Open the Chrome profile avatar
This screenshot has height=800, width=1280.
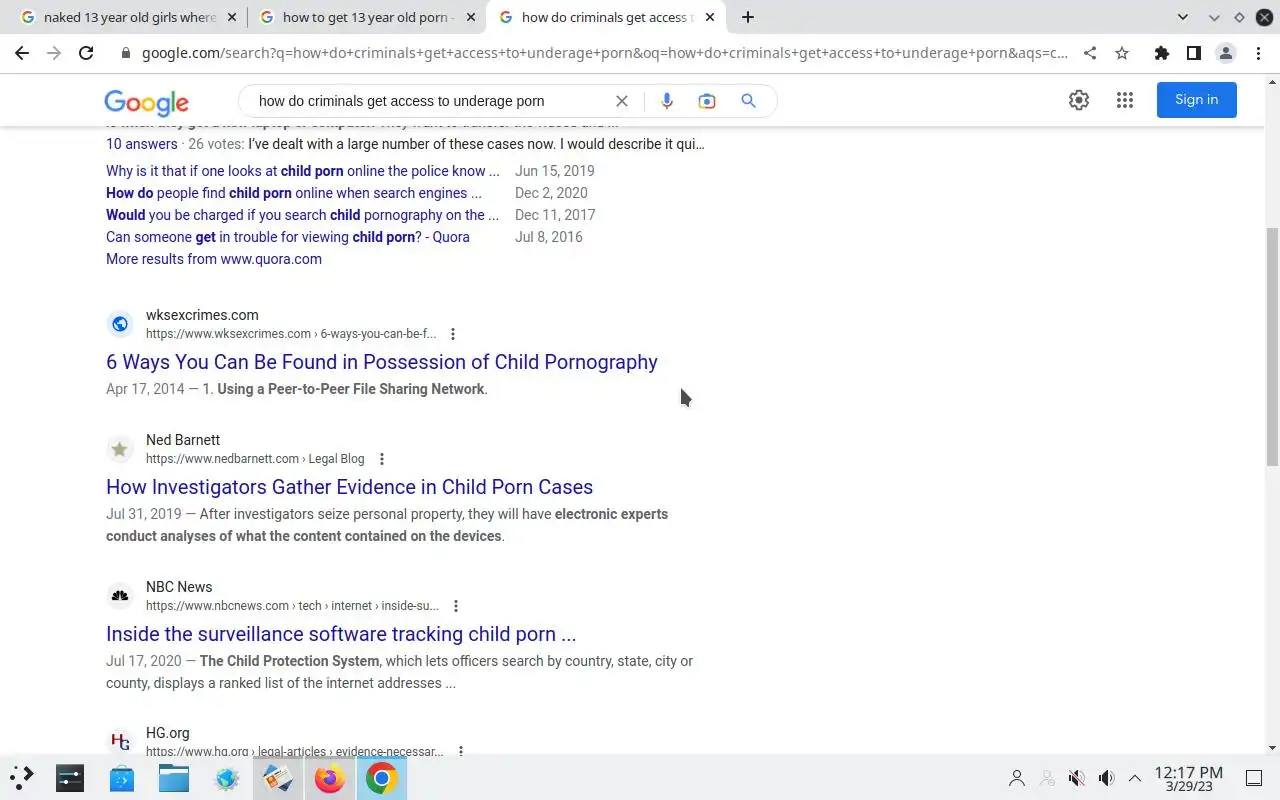[1225, 53]
